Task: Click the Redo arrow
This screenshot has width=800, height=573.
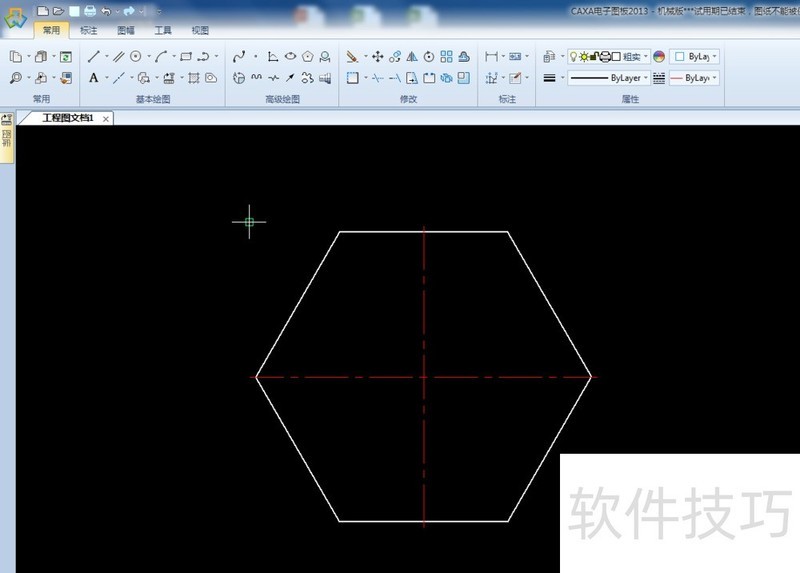Action: coord(129,11)
